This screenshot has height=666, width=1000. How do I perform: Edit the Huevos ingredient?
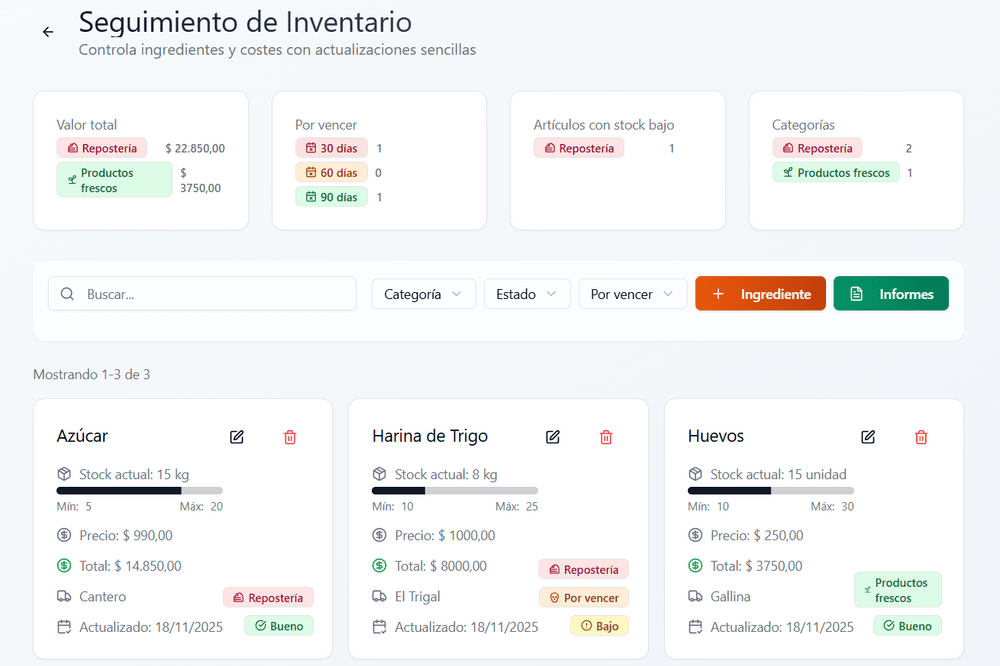pos(868,437)
